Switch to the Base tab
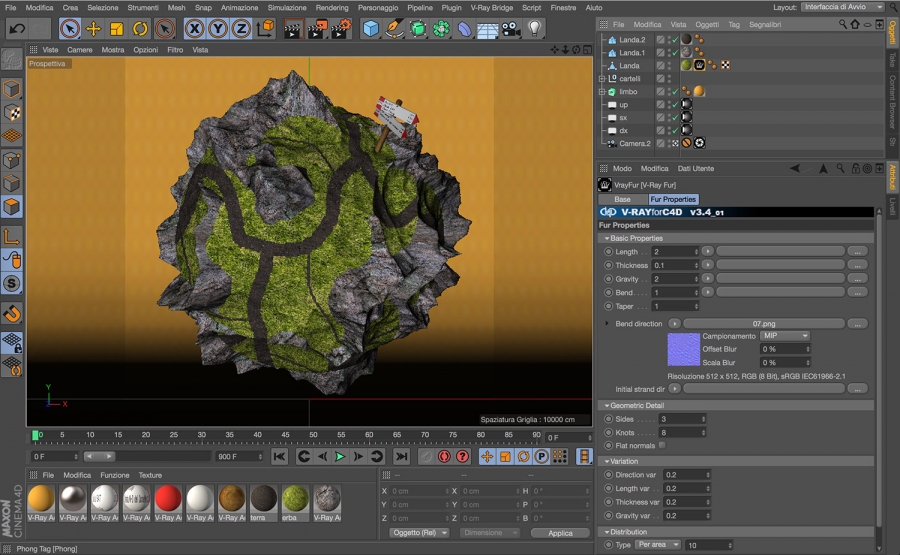The height and width of the screenshot is (555, 900). (622, 199)
